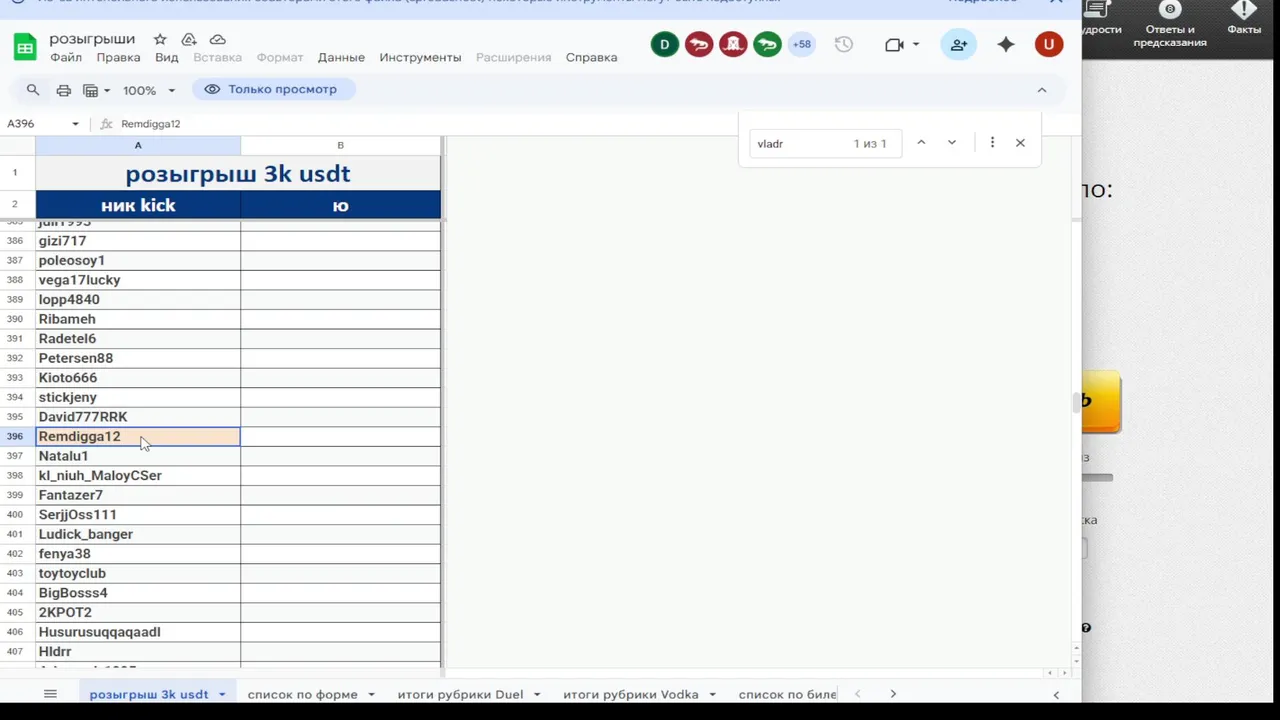Open the Meet call options dropdown arrow
This screenshot has height=720, width=1280.
click(916, 44)
